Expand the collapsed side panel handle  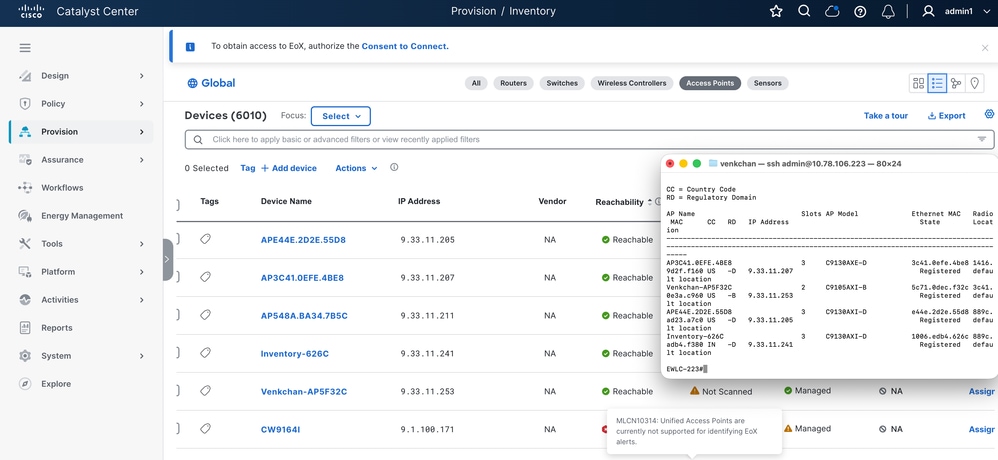168,260
